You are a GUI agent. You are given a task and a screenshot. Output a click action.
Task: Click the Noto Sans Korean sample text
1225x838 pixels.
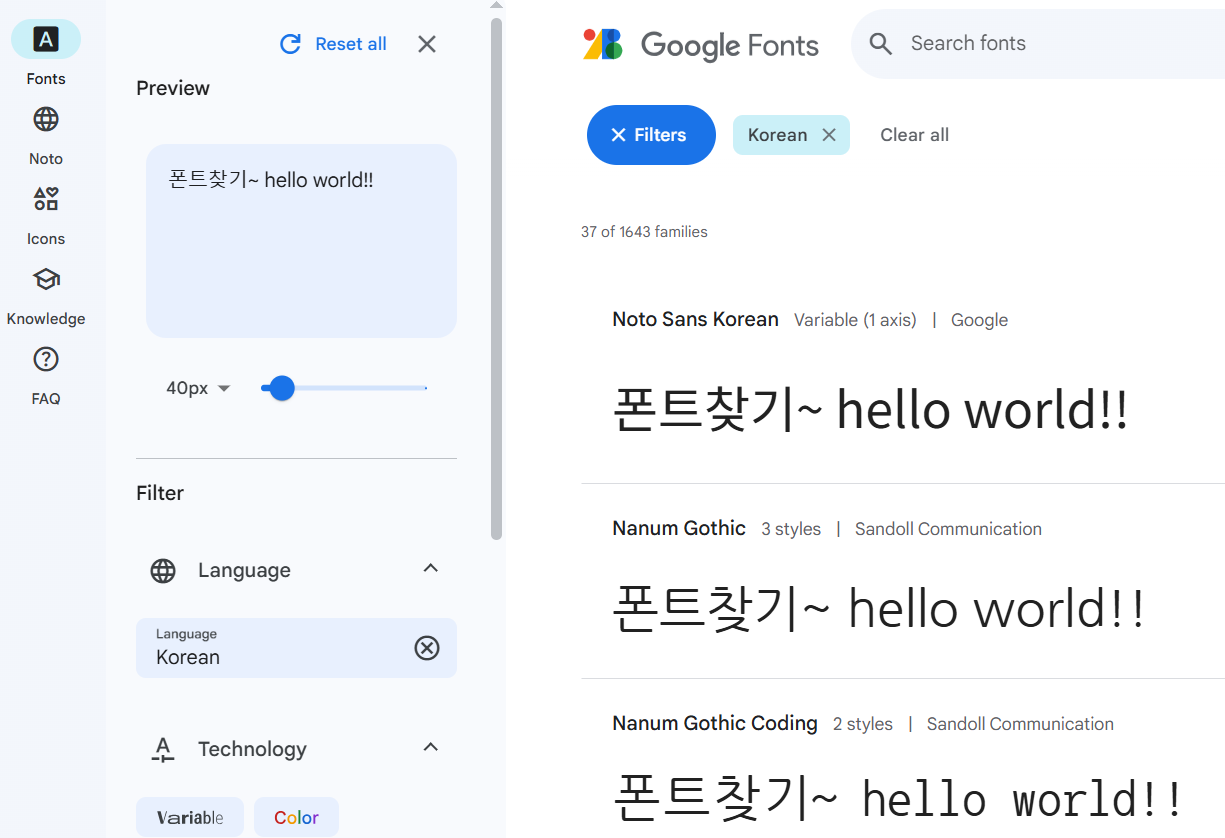pos(870,411)
